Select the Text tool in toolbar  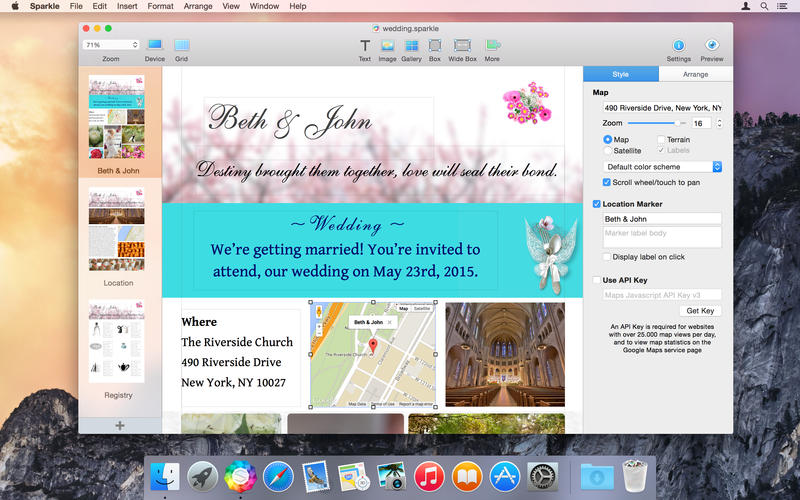[x=365, y=45]
